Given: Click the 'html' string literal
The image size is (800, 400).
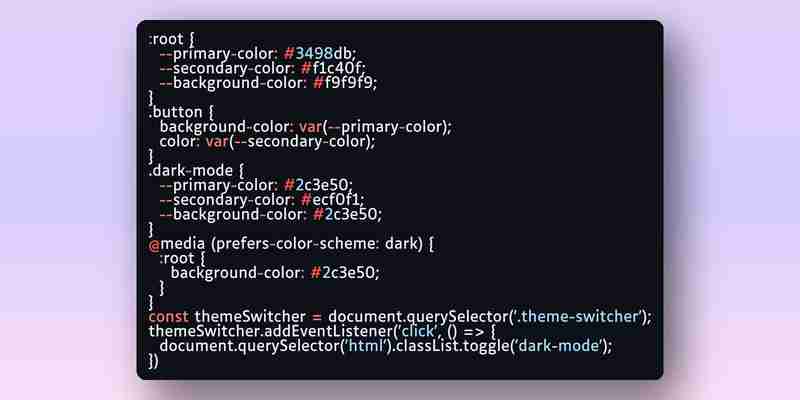Looking at the screenshot, I should click(365, 346).
